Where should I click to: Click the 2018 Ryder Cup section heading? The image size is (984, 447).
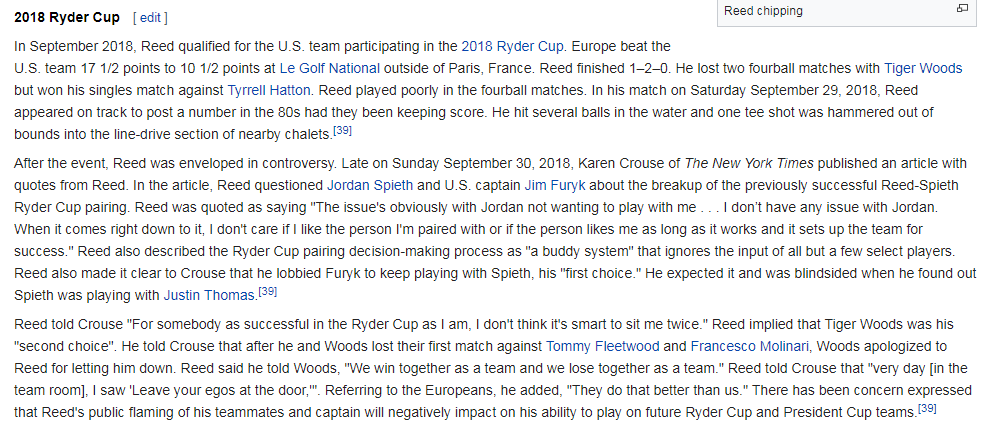67,18
